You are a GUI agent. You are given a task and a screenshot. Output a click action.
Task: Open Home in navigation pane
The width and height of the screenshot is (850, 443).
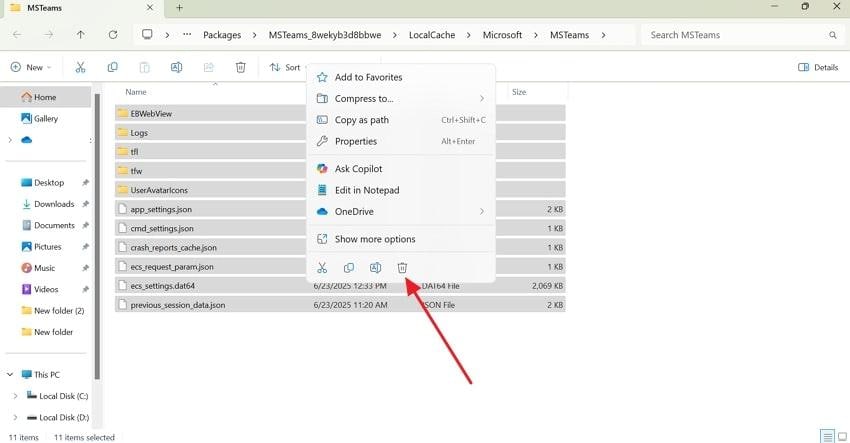coord(46,97)
